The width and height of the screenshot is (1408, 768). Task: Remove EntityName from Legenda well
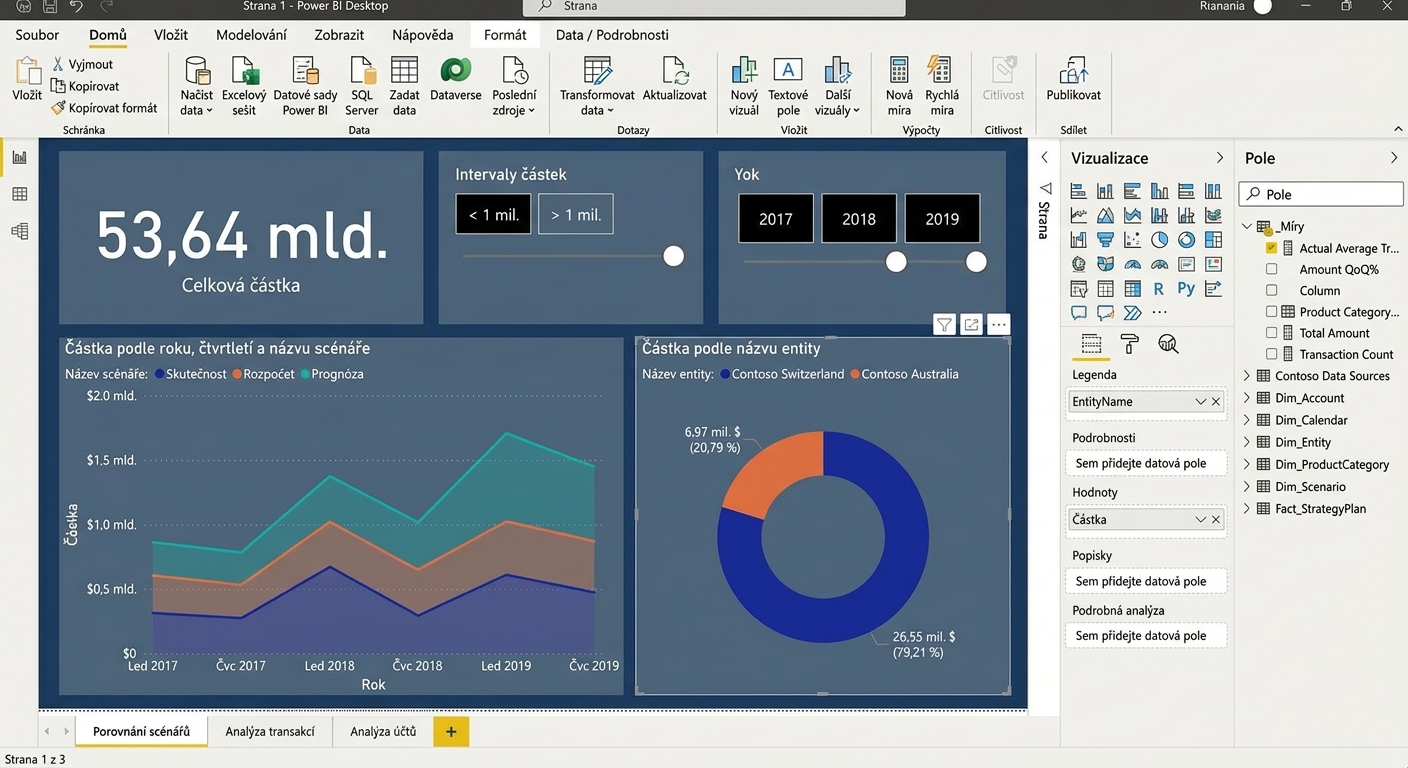pyautogui.click(x=1216, y=401)
